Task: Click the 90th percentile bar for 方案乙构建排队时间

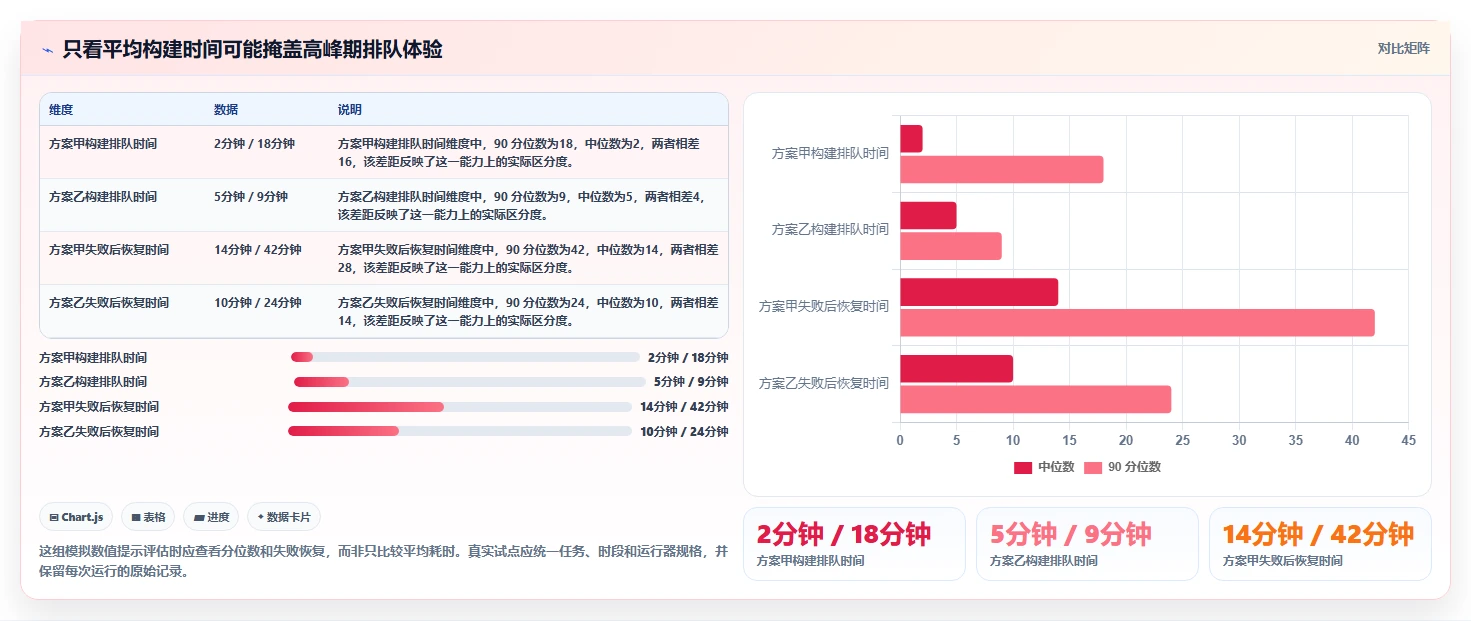Action: 951,246
